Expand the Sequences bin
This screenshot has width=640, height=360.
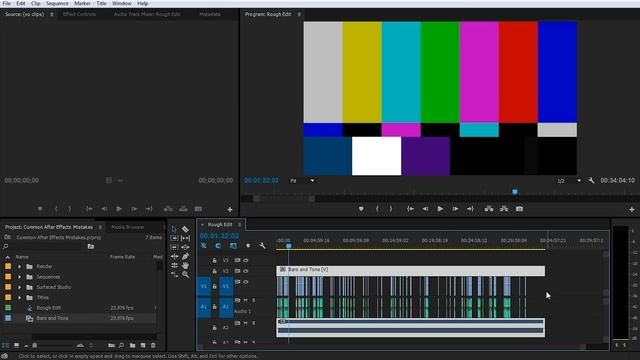pos(19,277)
